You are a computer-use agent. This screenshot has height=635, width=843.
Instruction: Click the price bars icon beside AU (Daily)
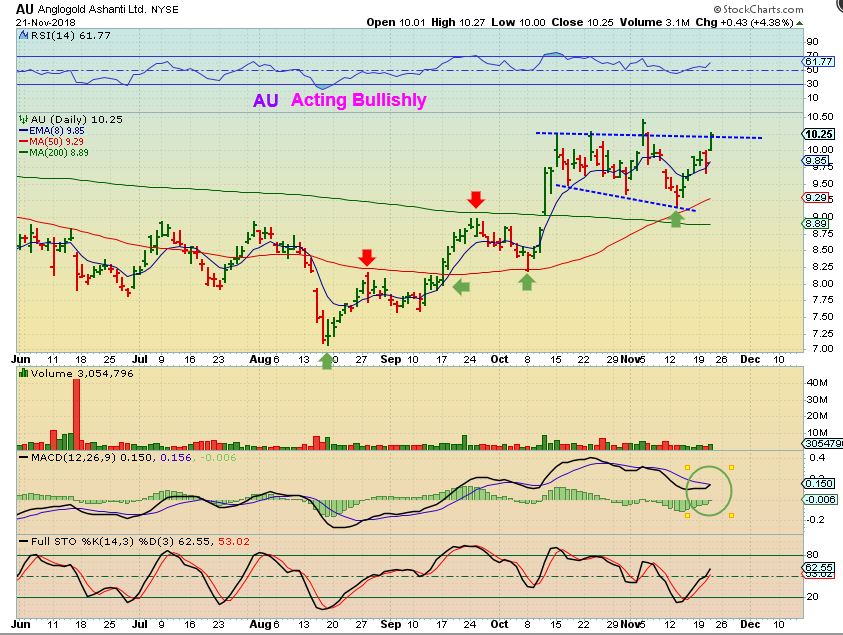24,119
